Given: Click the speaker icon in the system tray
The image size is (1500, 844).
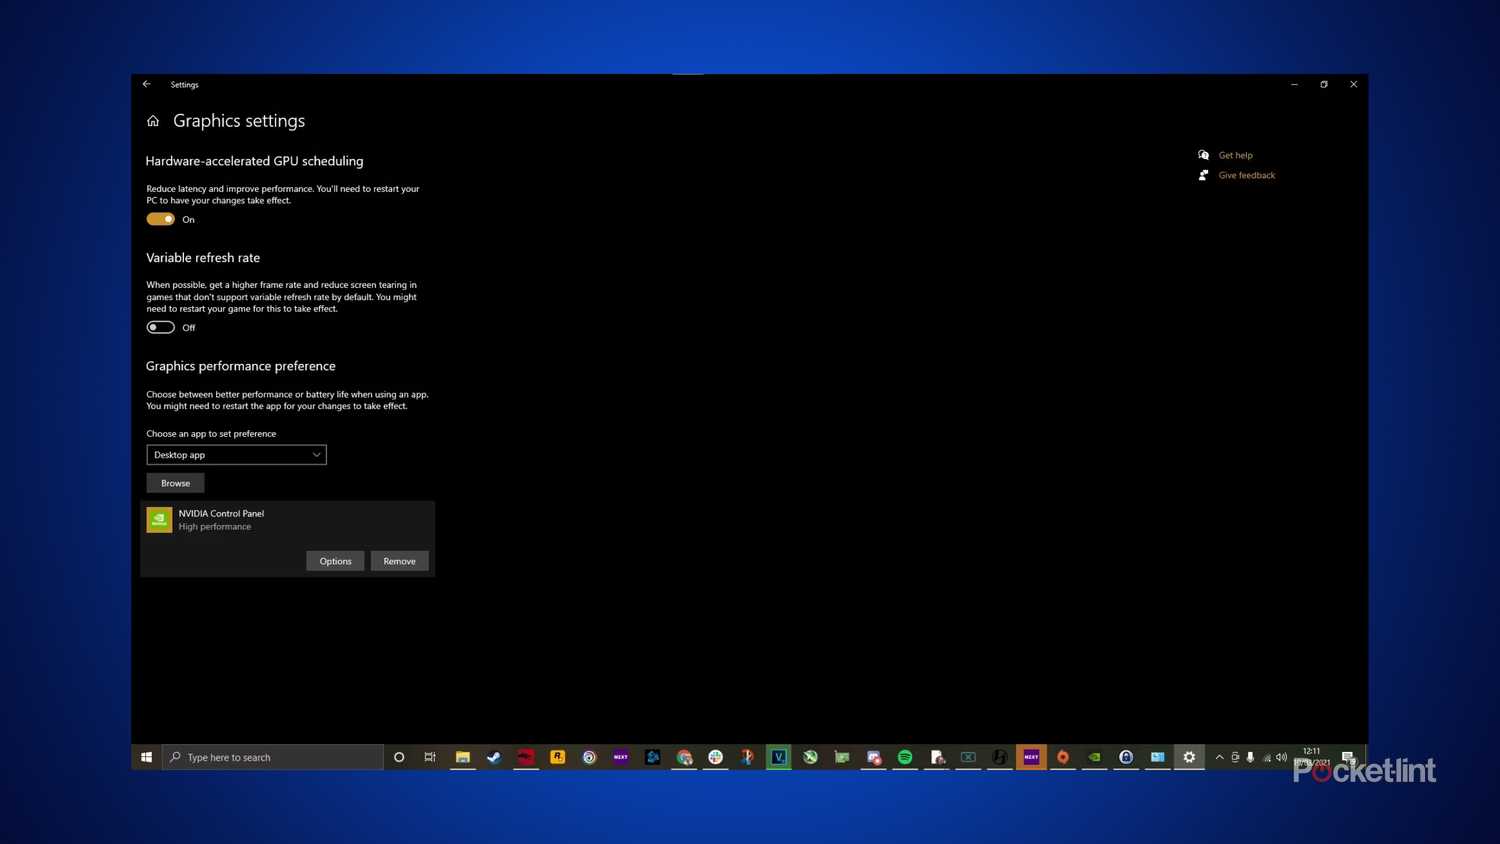Looking at the screenshot, I should coord(1281,757).
